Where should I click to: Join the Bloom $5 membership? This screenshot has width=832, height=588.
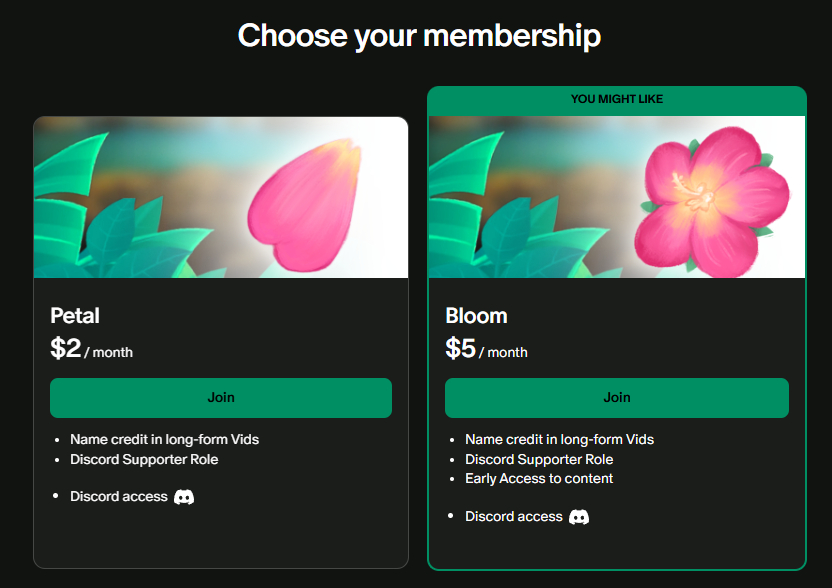[x=616, y=398]
